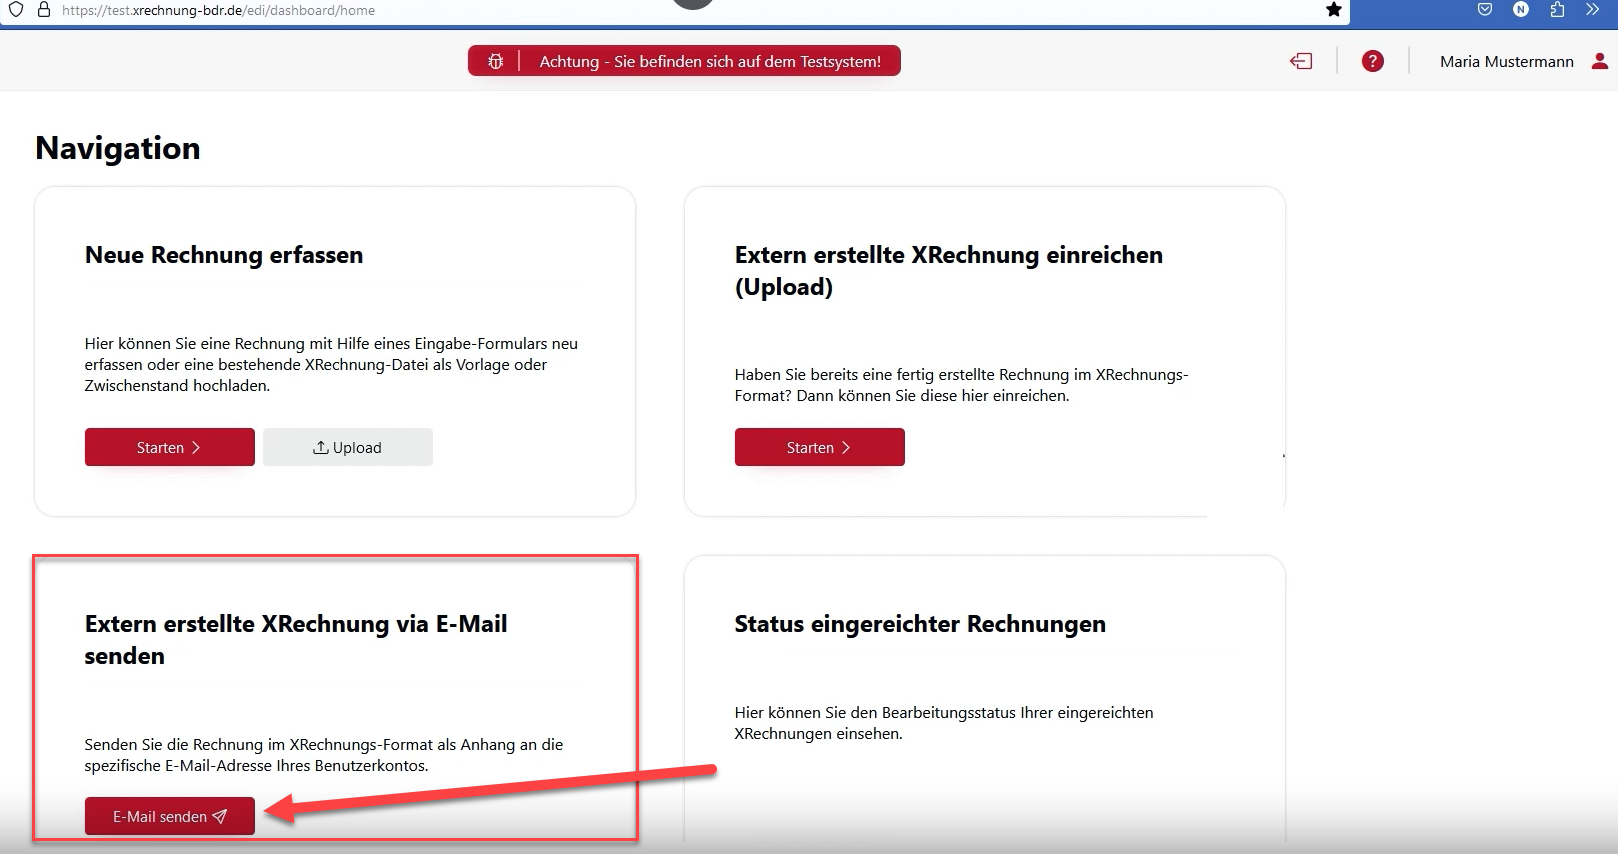Click the bookmark star in the address bar

(x=1334, y=10)
